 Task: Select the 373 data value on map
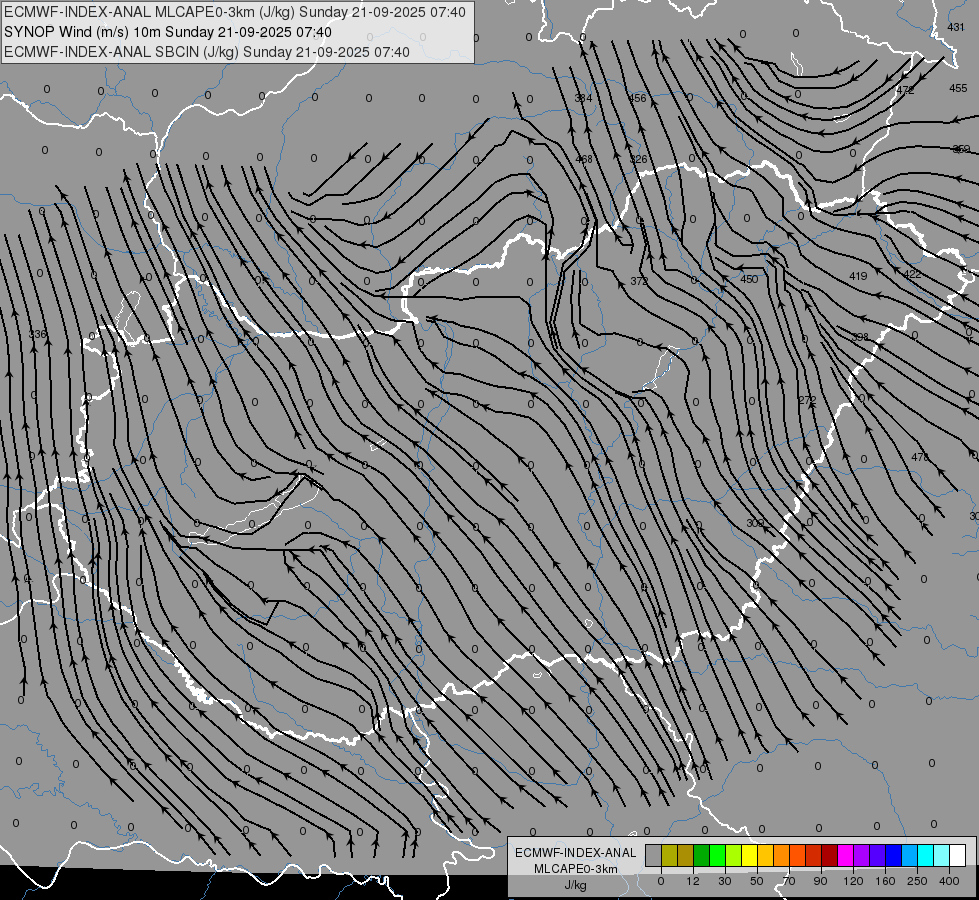(x=639, y=281)
